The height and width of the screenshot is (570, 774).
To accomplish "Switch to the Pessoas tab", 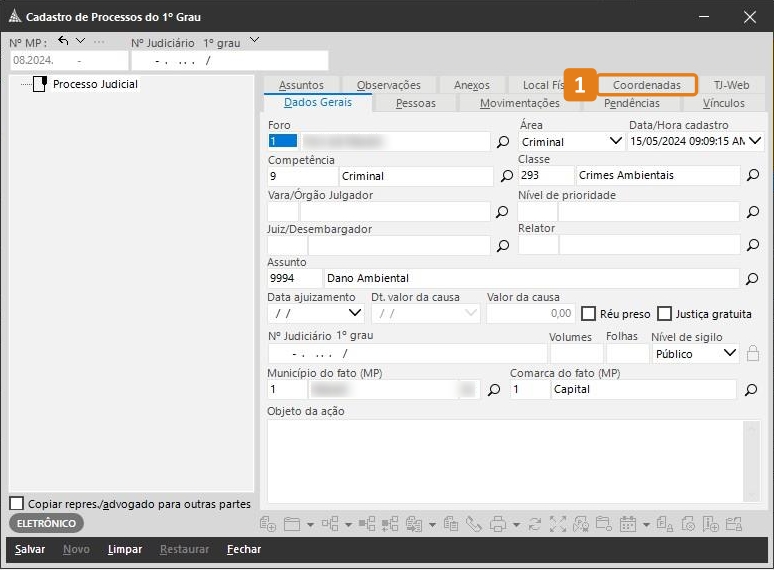I will pos(416,103).
